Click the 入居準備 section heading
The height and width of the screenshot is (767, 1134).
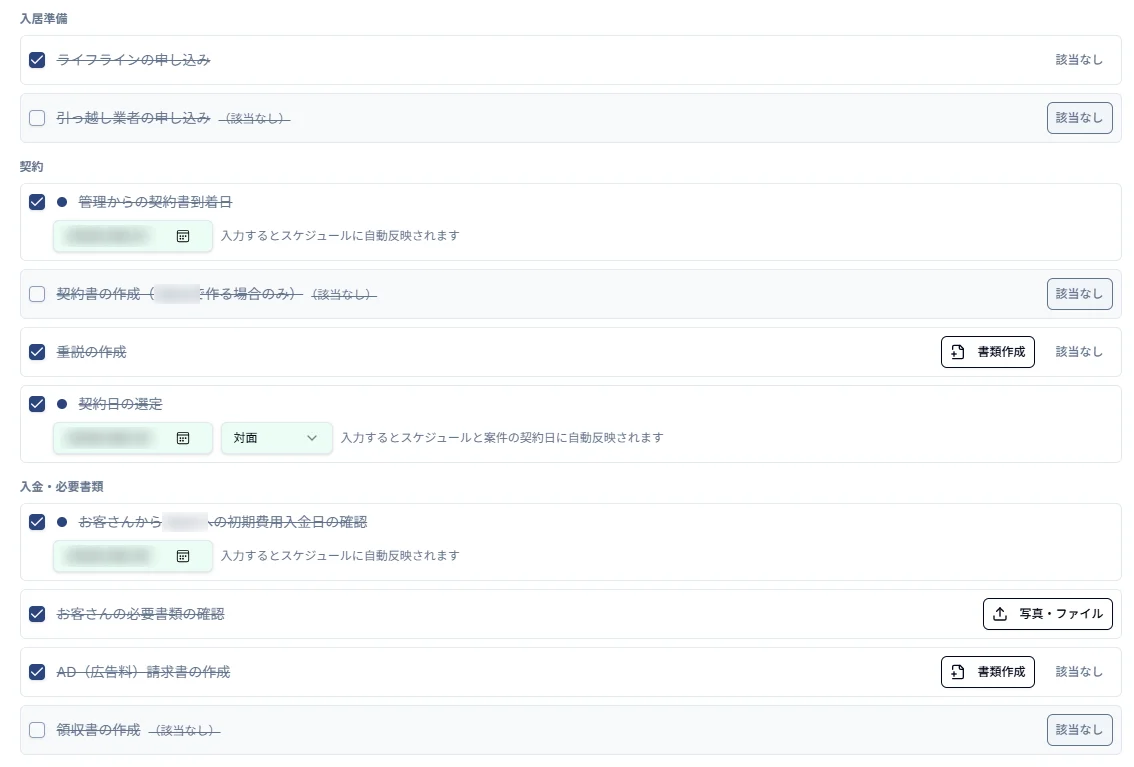click(x=43, y=19)
